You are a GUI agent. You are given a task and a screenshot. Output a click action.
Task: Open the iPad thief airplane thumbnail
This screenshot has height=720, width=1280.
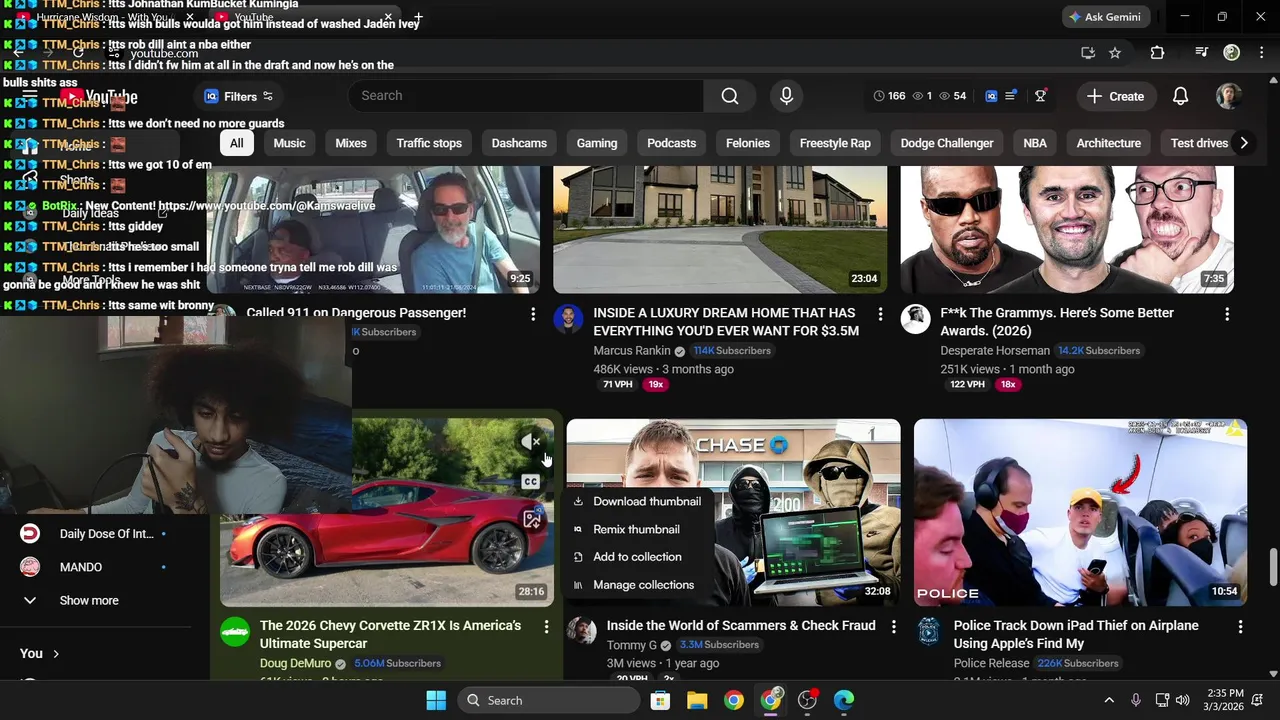(1080, 512)
